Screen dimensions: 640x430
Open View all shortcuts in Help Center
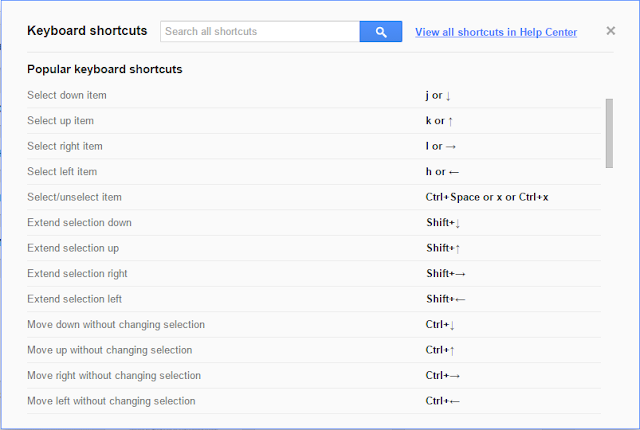(x=496, y=32)
